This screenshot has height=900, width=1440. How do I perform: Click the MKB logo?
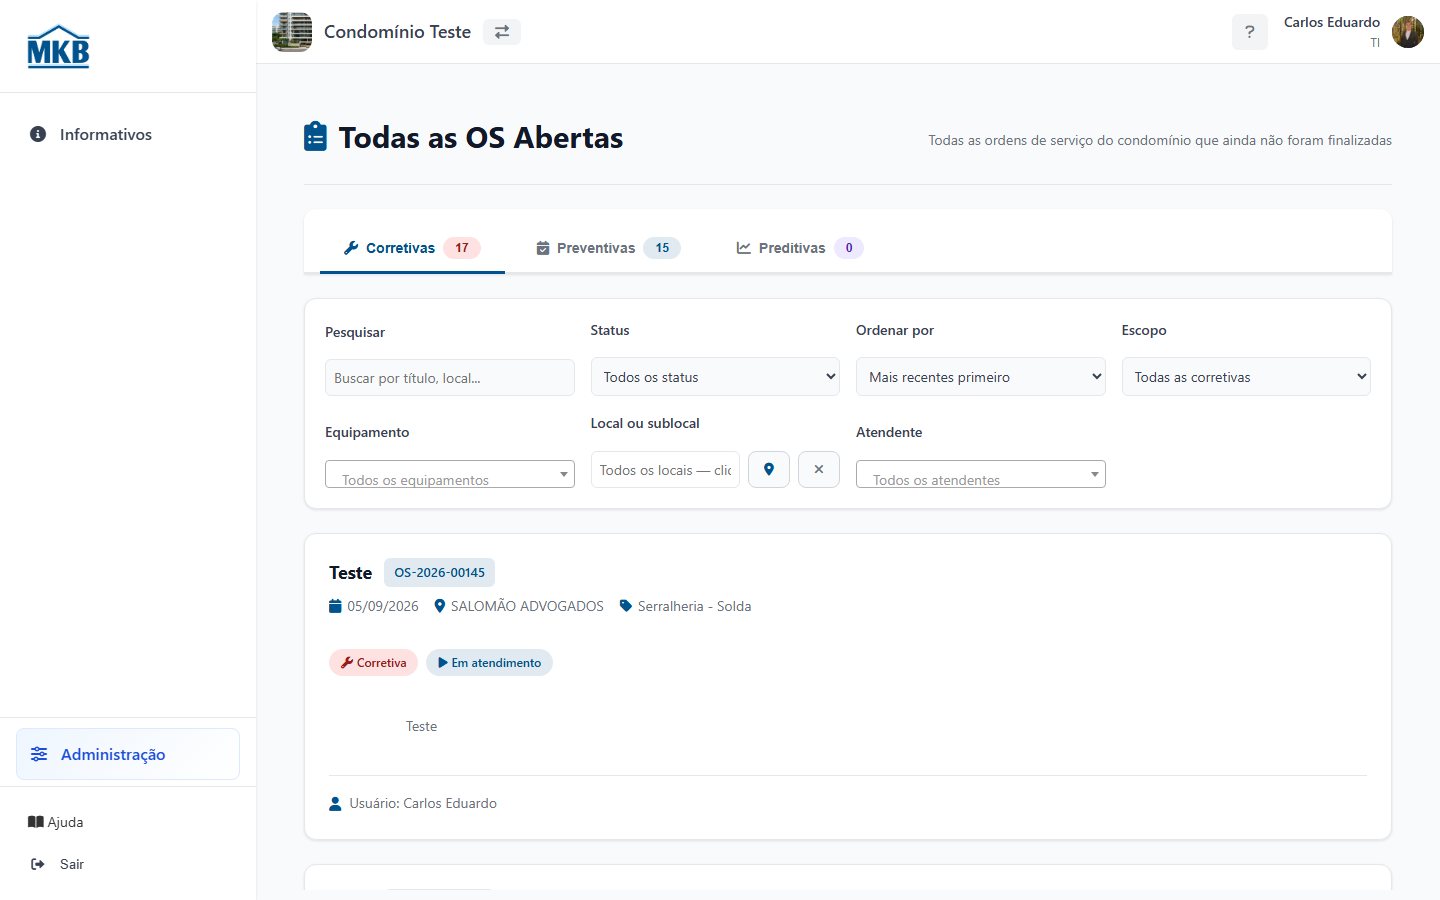click(x=58, y=46)
